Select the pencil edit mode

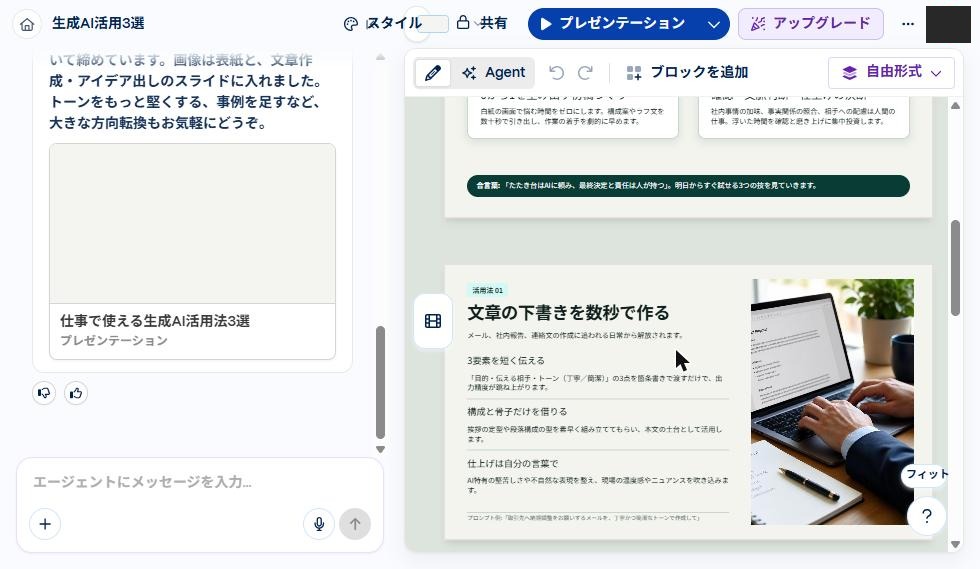(x=432, y=73)
